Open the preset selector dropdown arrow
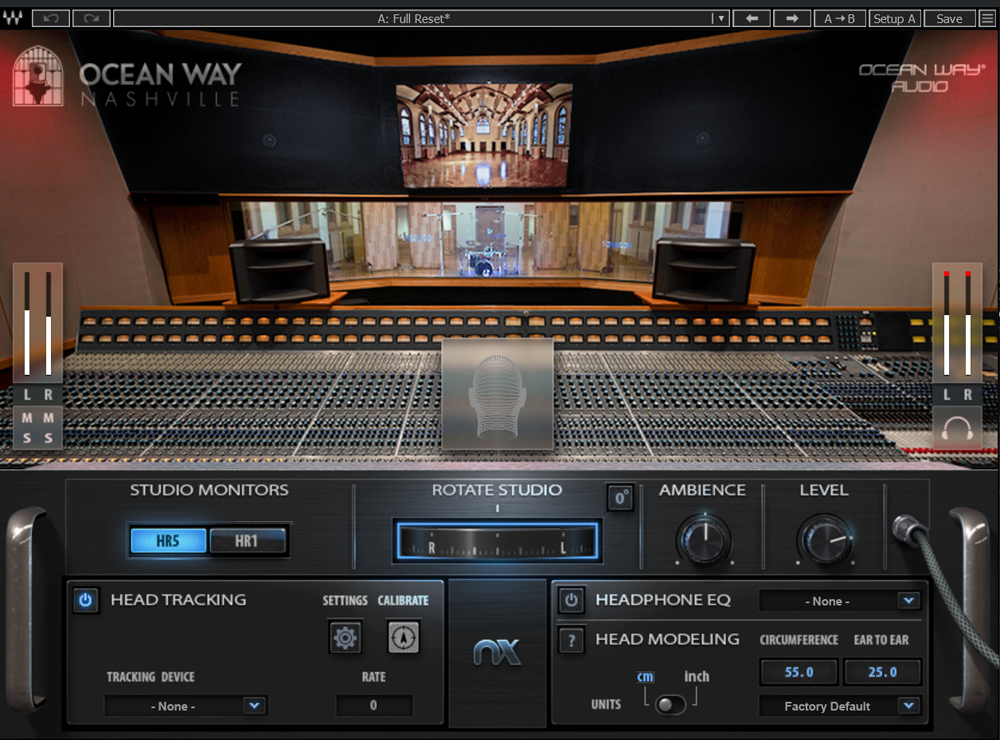 [720, 18]
